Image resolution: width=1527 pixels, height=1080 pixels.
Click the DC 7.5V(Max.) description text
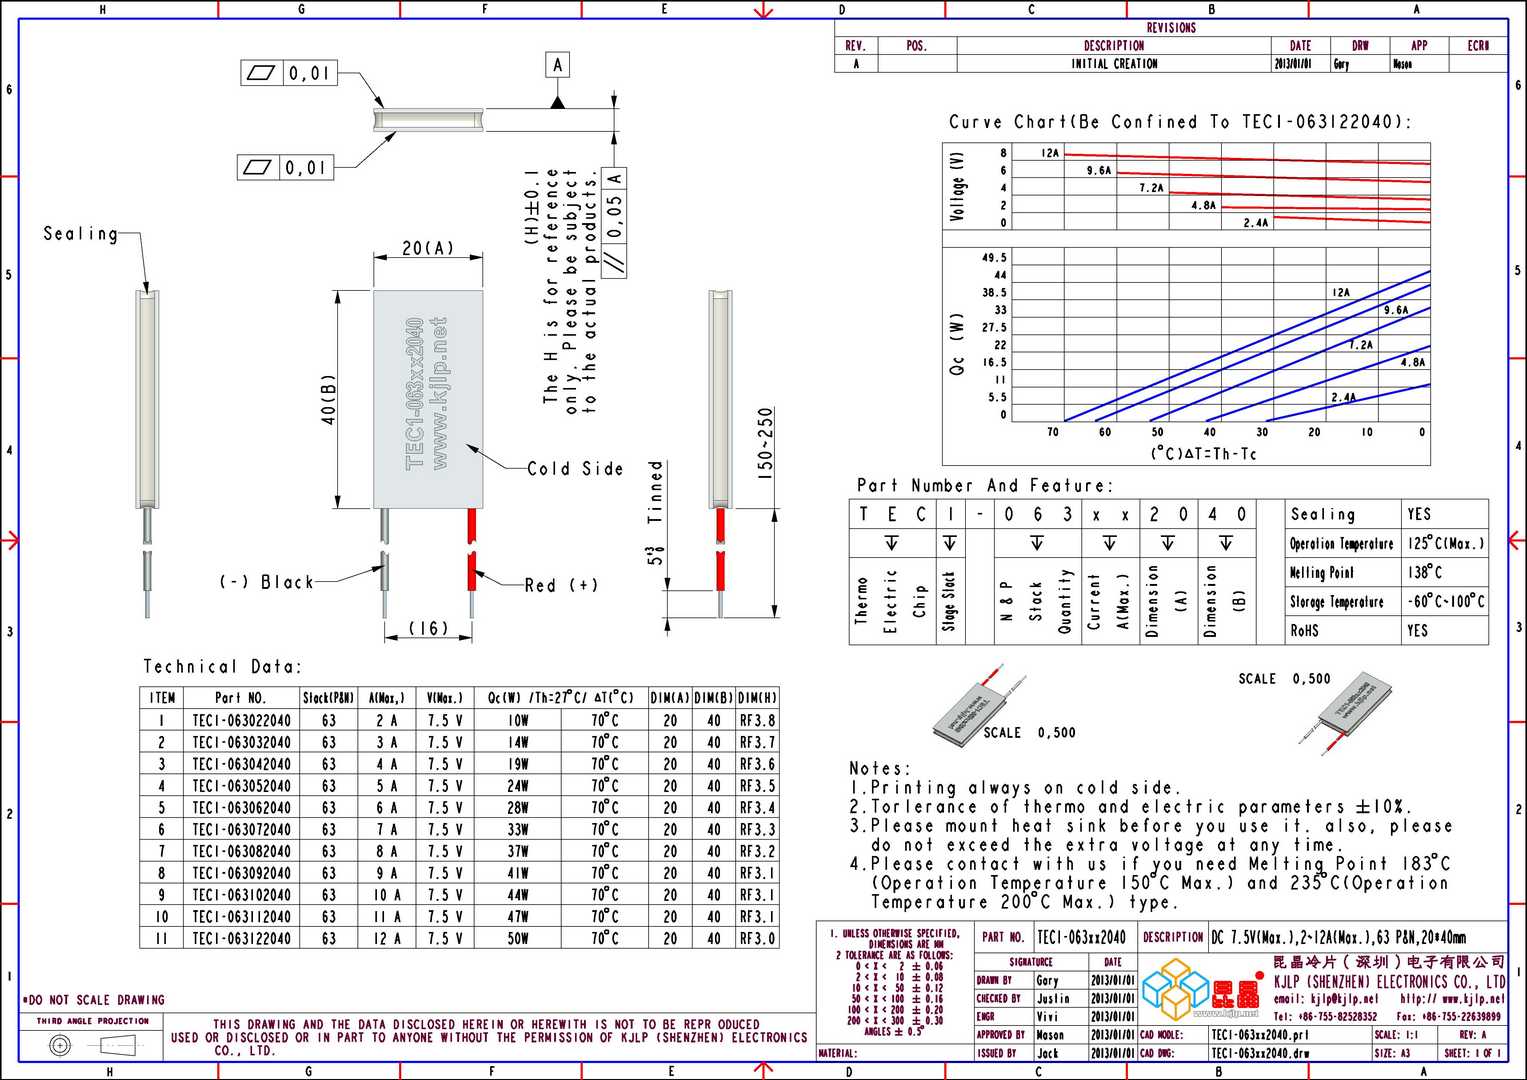1338,938
